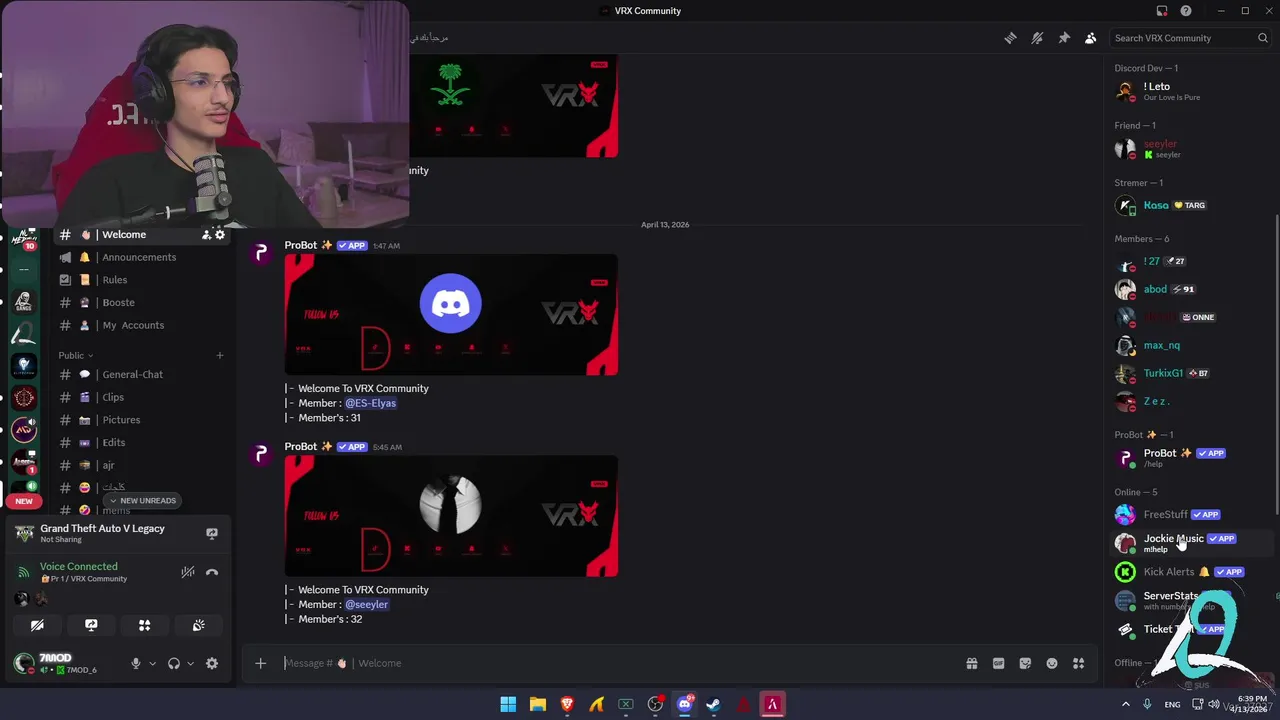
Task: Create invite icon on Welcome channel
Action: (x=206, y=235)
